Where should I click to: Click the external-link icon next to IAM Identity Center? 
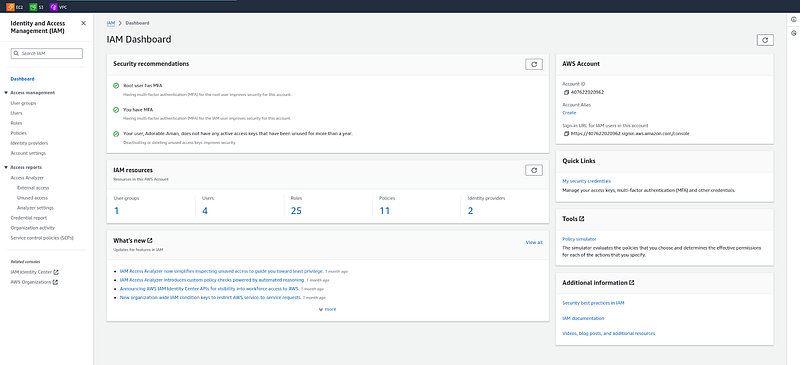(x=56, y=272)
